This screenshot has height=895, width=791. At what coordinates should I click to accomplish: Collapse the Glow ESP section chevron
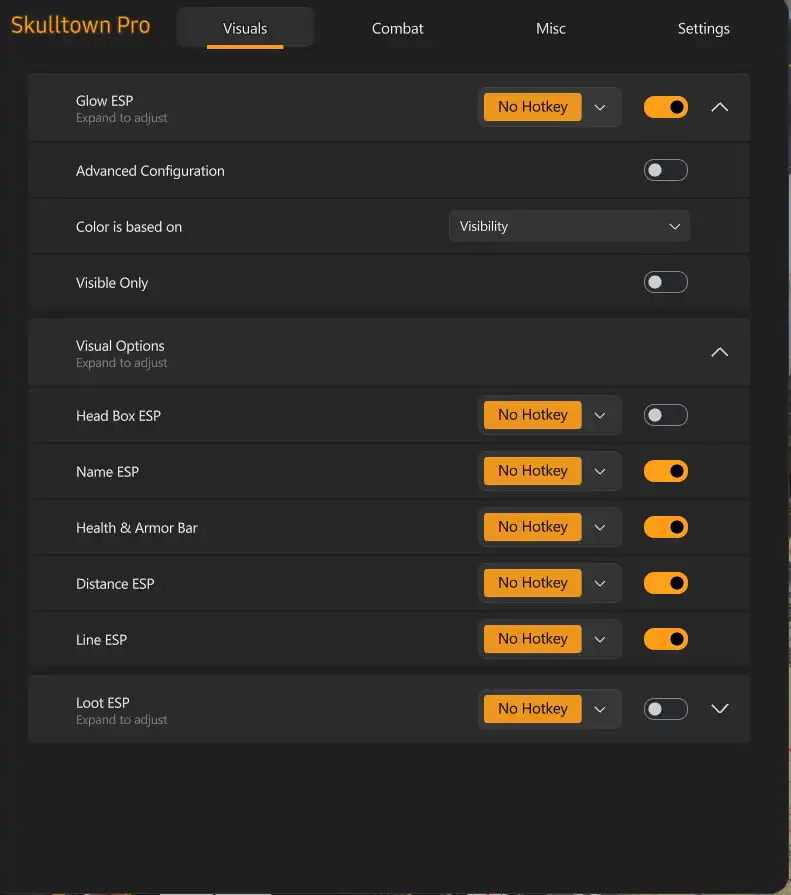tap(719, 107)
